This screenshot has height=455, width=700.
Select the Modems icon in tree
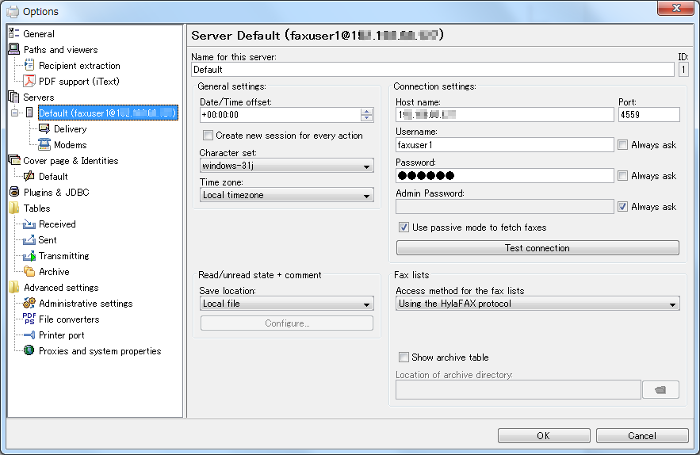(45, 145)
